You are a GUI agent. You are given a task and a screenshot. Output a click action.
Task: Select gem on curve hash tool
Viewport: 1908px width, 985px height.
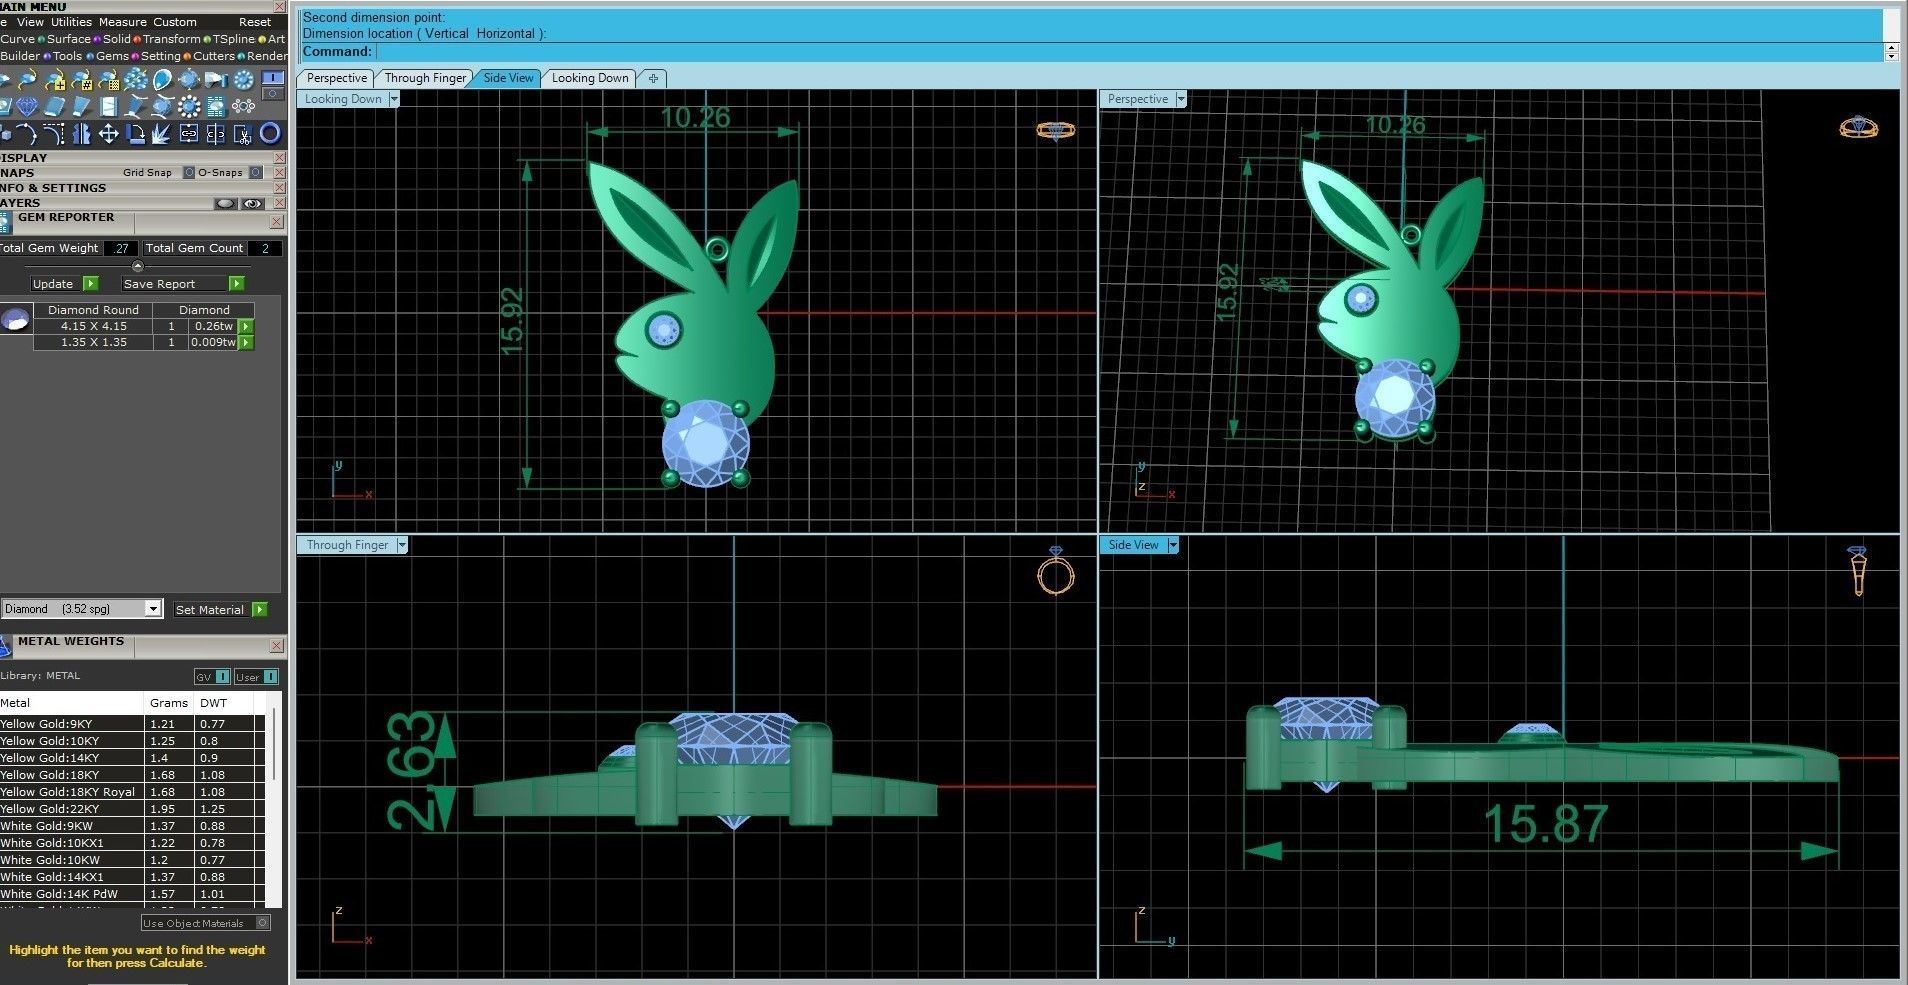[81, 79]
